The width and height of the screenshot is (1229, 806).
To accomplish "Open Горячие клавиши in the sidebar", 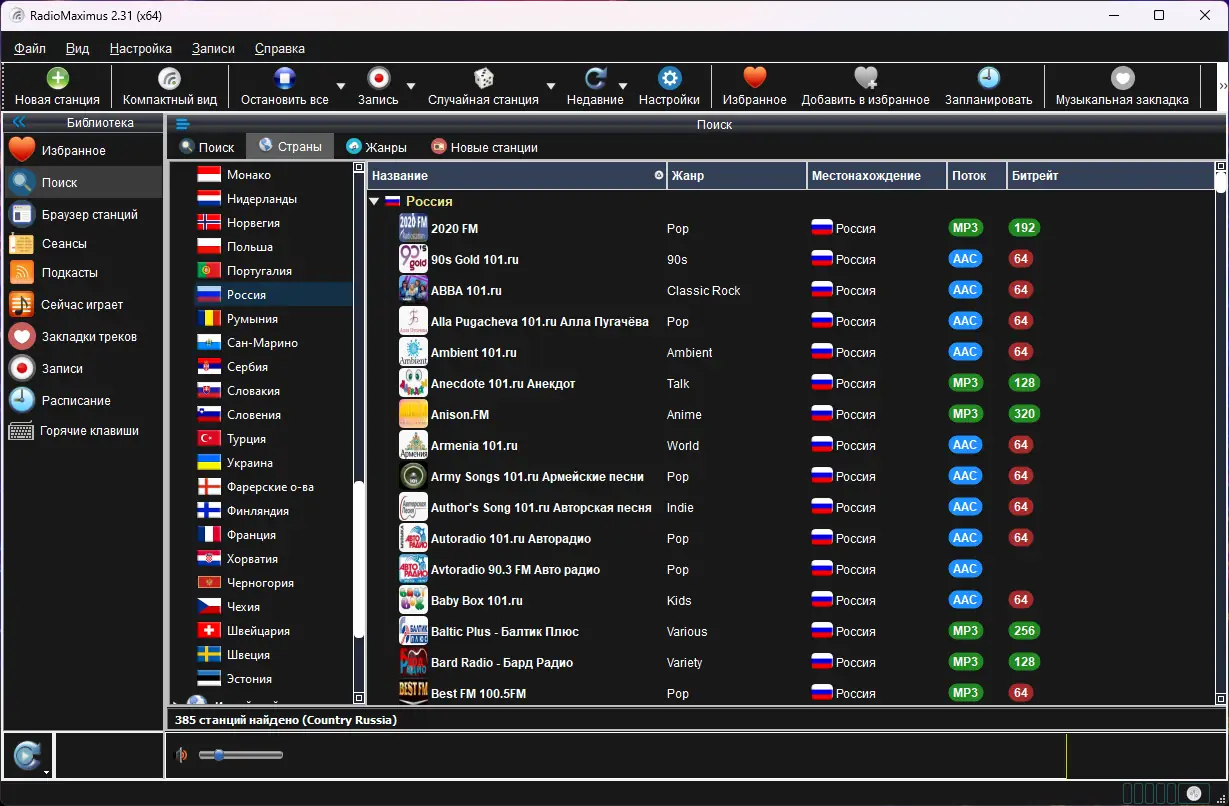I will [82, 430].
